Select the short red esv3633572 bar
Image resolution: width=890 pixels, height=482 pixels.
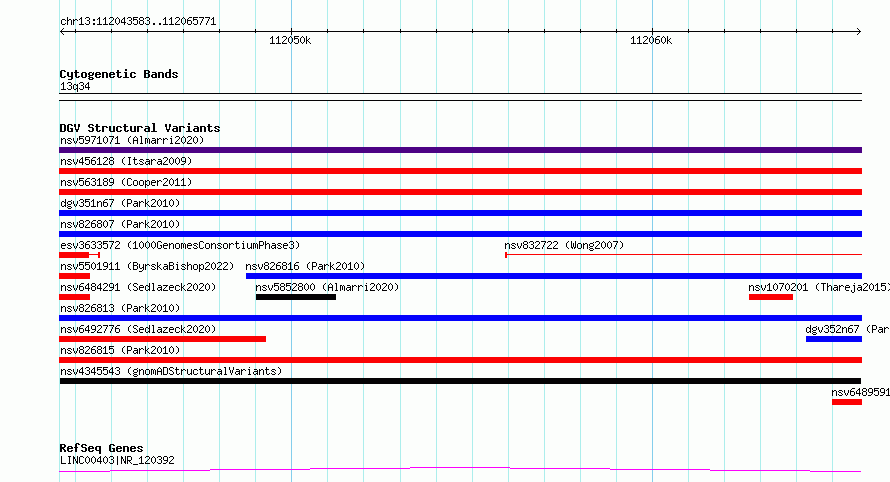click(x=79, y=255)
